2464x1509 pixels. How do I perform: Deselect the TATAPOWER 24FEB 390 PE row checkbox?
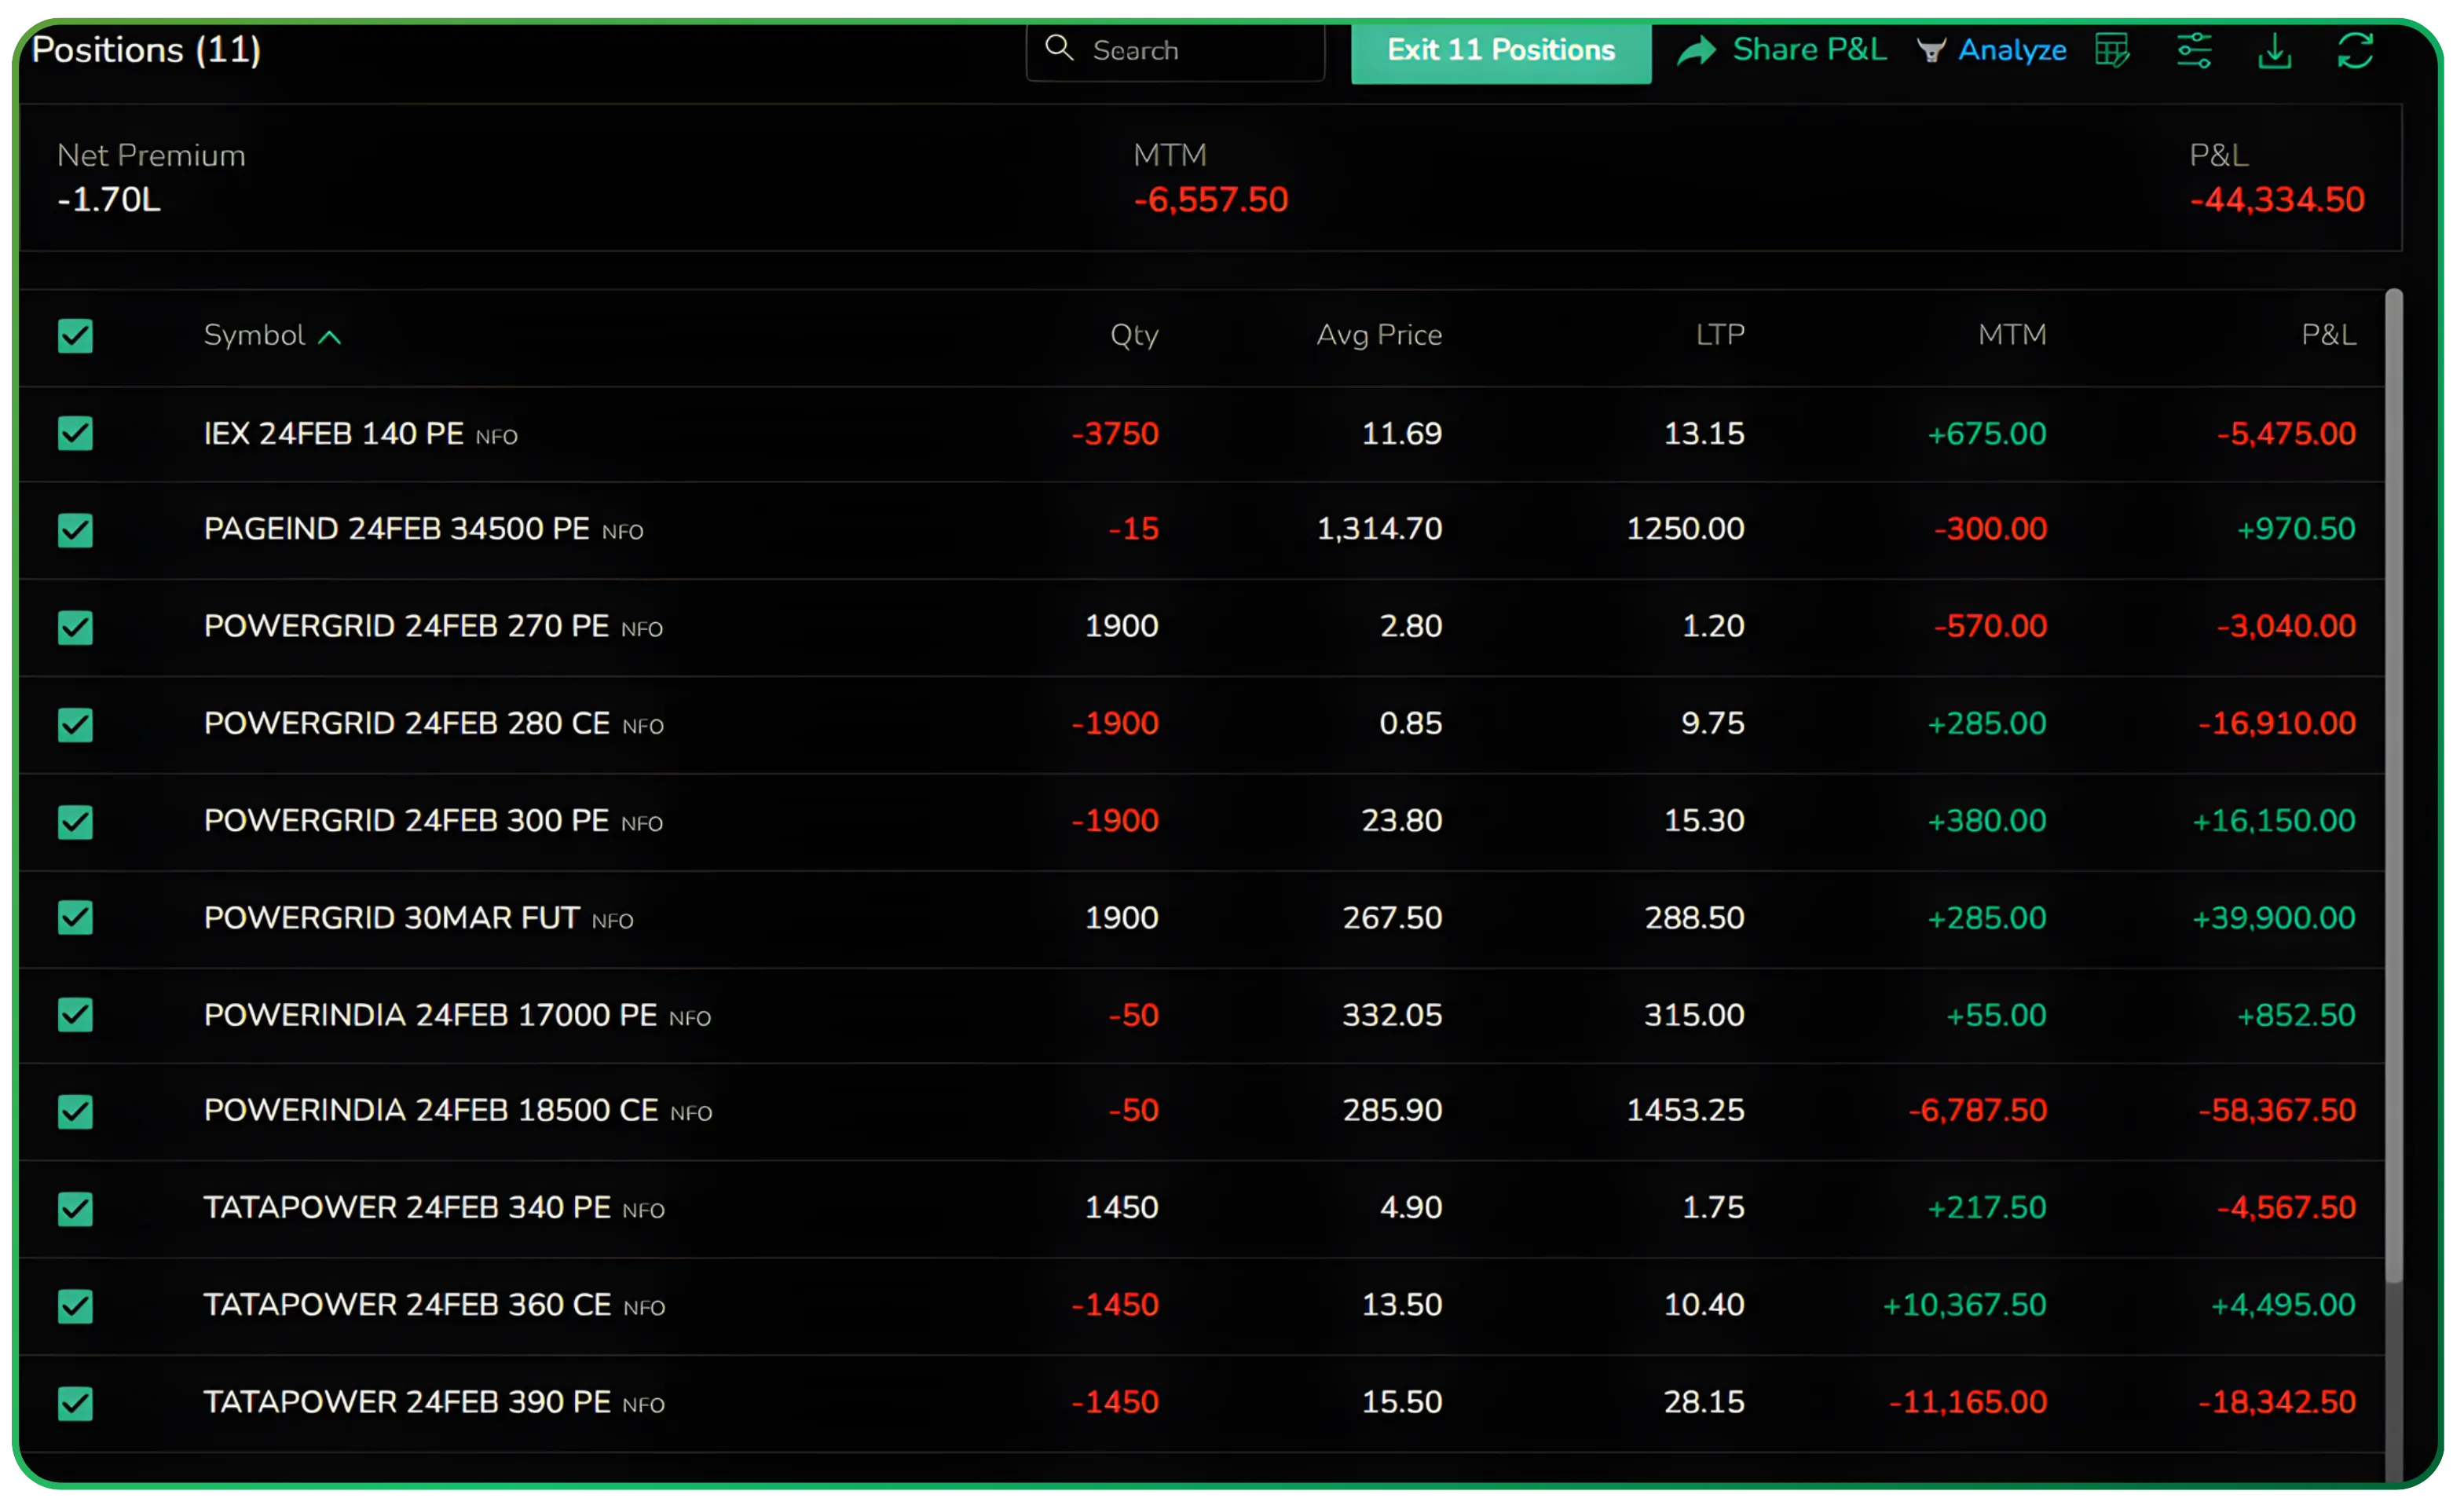[x=75, y=1402]
